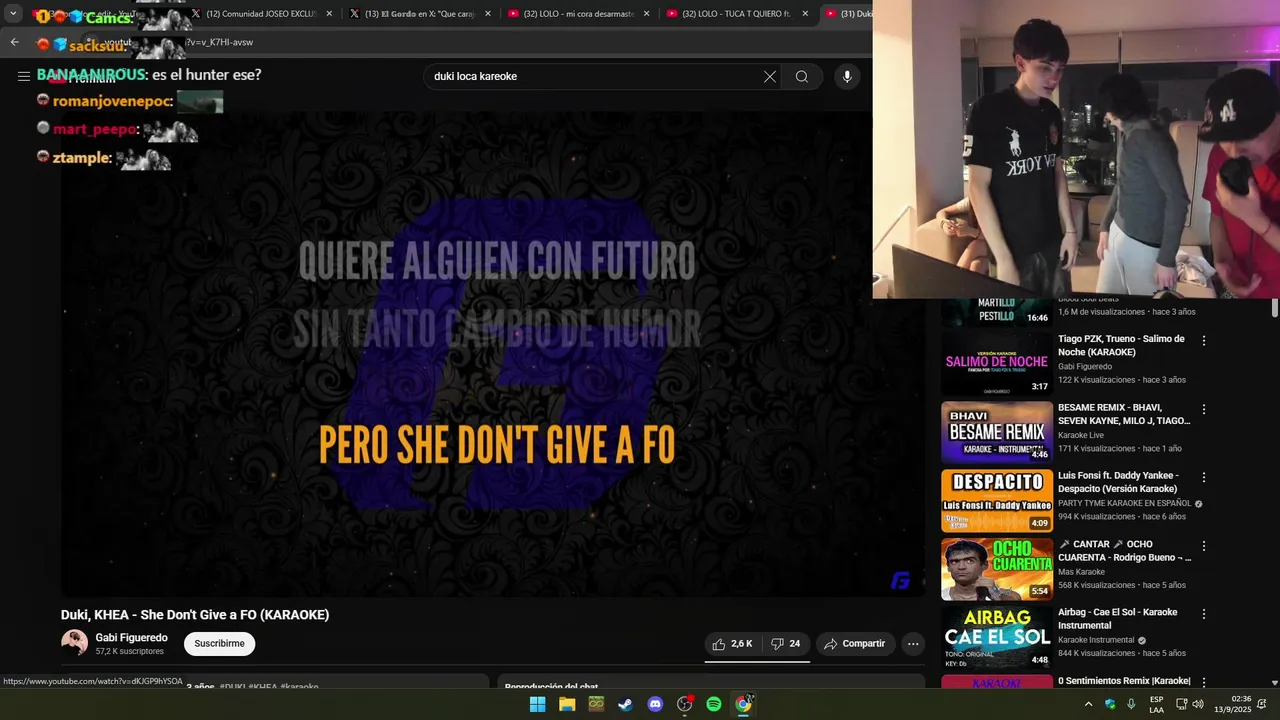Open the YouTube hamburger guide menu
This screenshot has height=720, width=1280.
24,76
